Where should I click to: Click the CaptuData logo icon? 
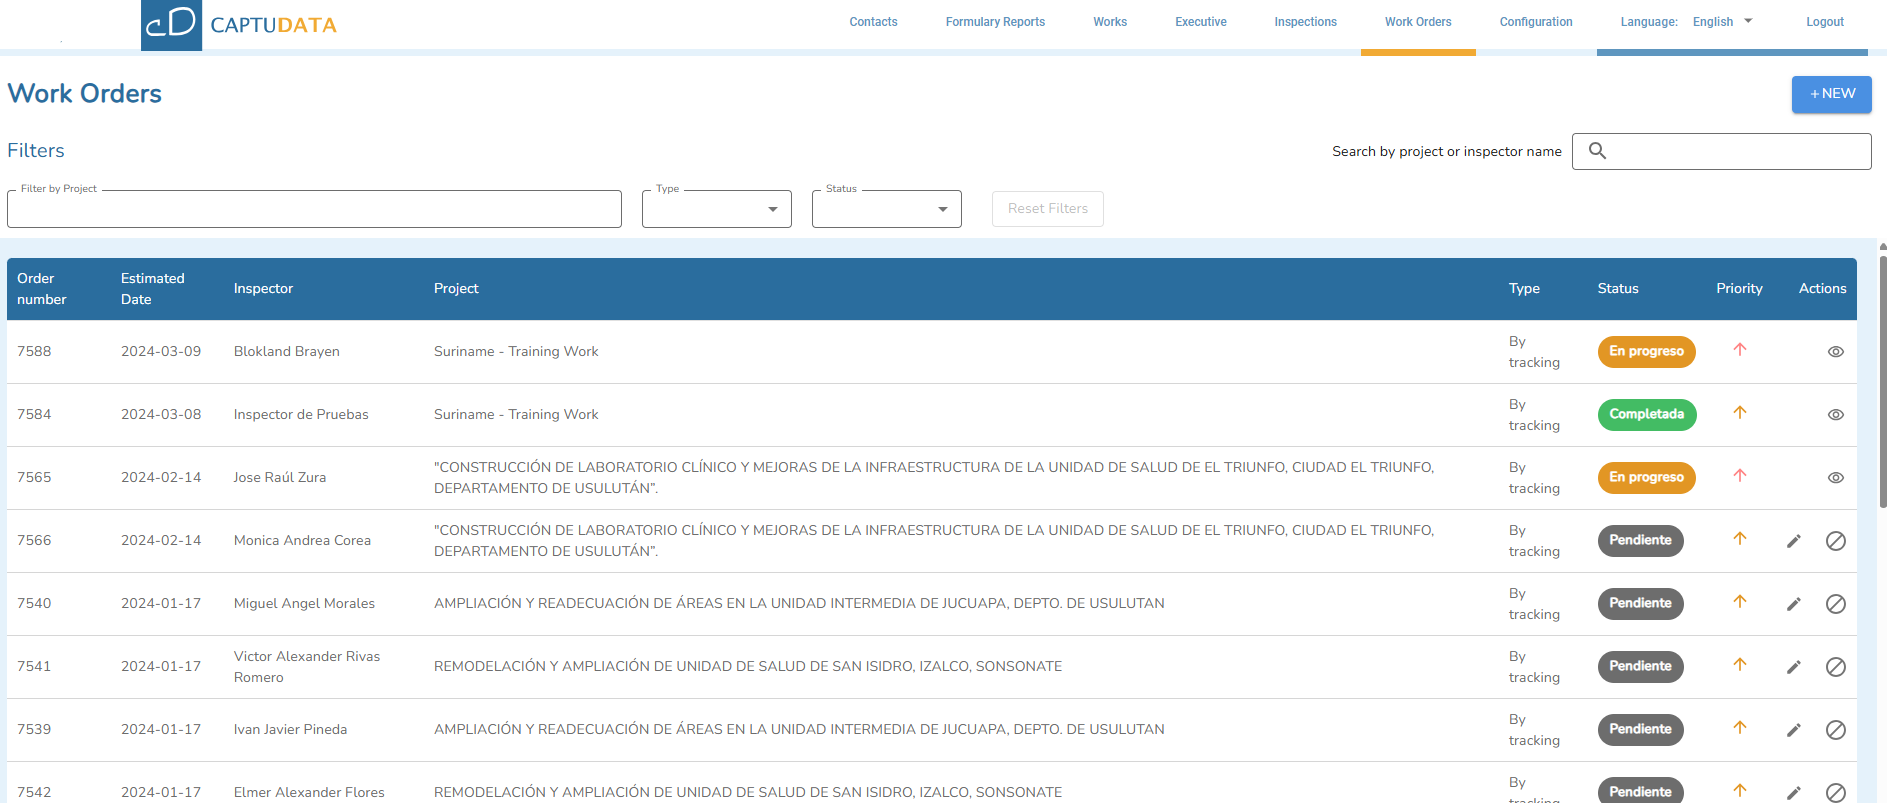pos(171,24)
